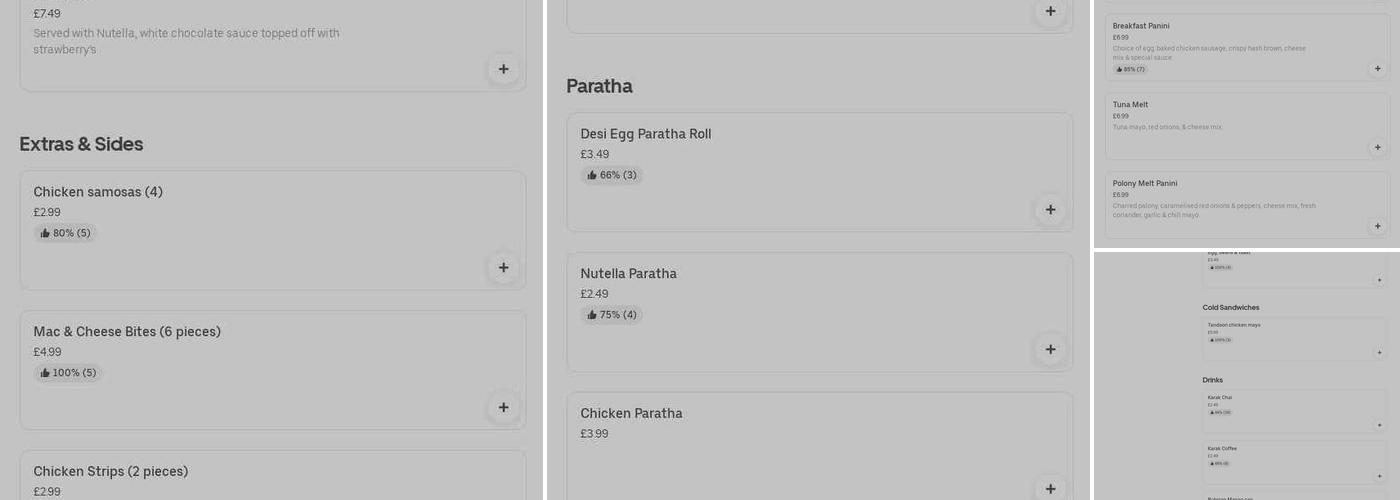Click the 80% rating badge on Chicken samosas

(66, 233)
